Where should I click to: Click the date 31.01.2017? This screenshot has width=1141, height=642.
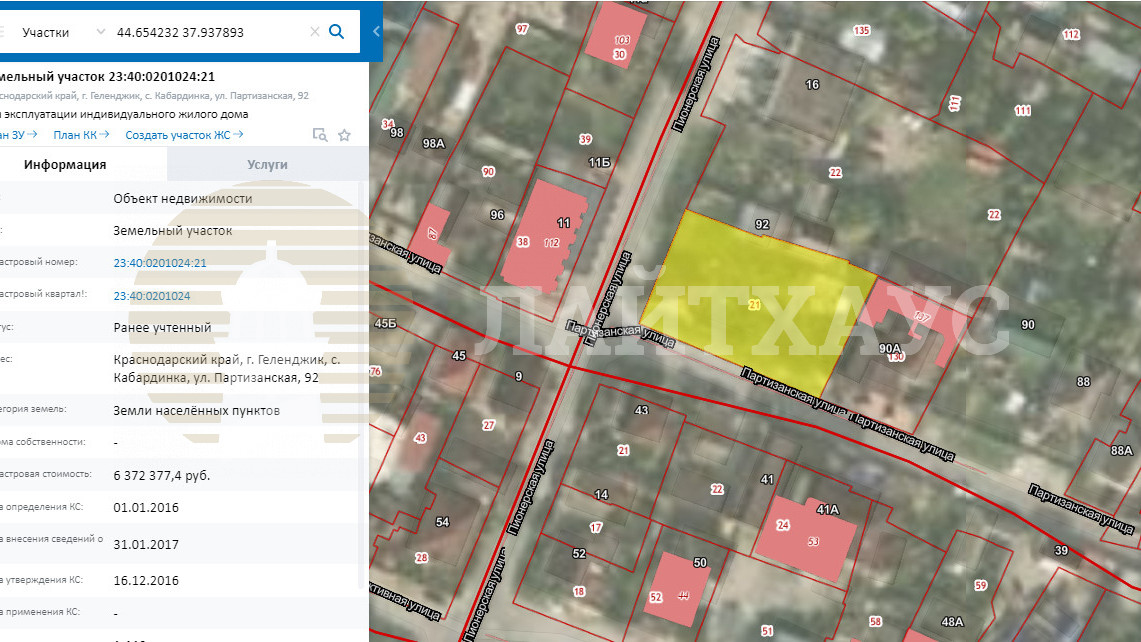(x=146, y=544)
